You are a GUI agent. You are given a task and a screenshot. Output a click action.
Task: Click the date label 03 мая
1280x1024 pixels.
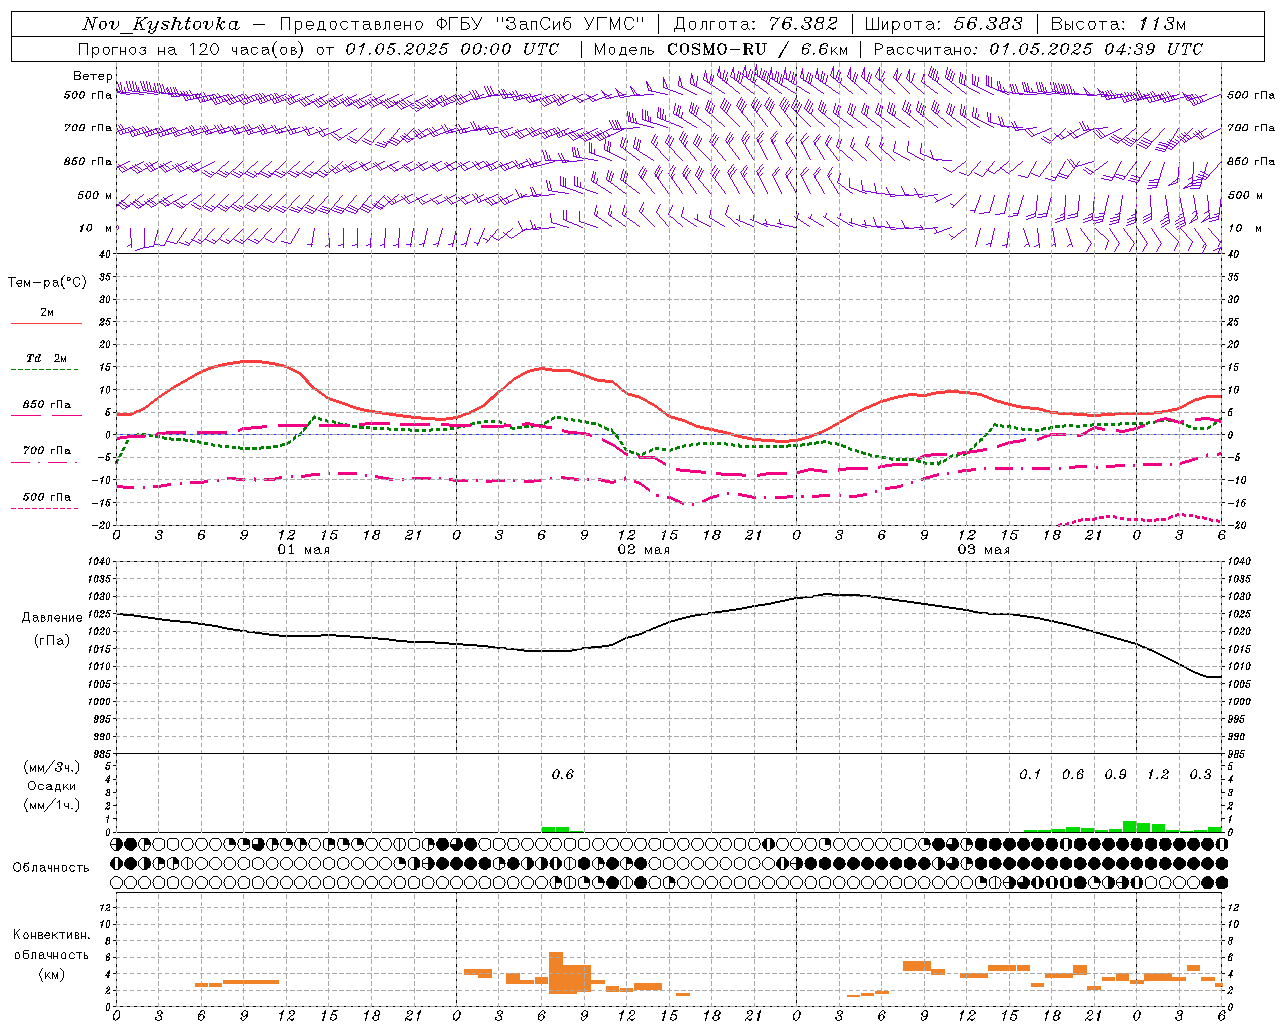[x=983, y=550]
